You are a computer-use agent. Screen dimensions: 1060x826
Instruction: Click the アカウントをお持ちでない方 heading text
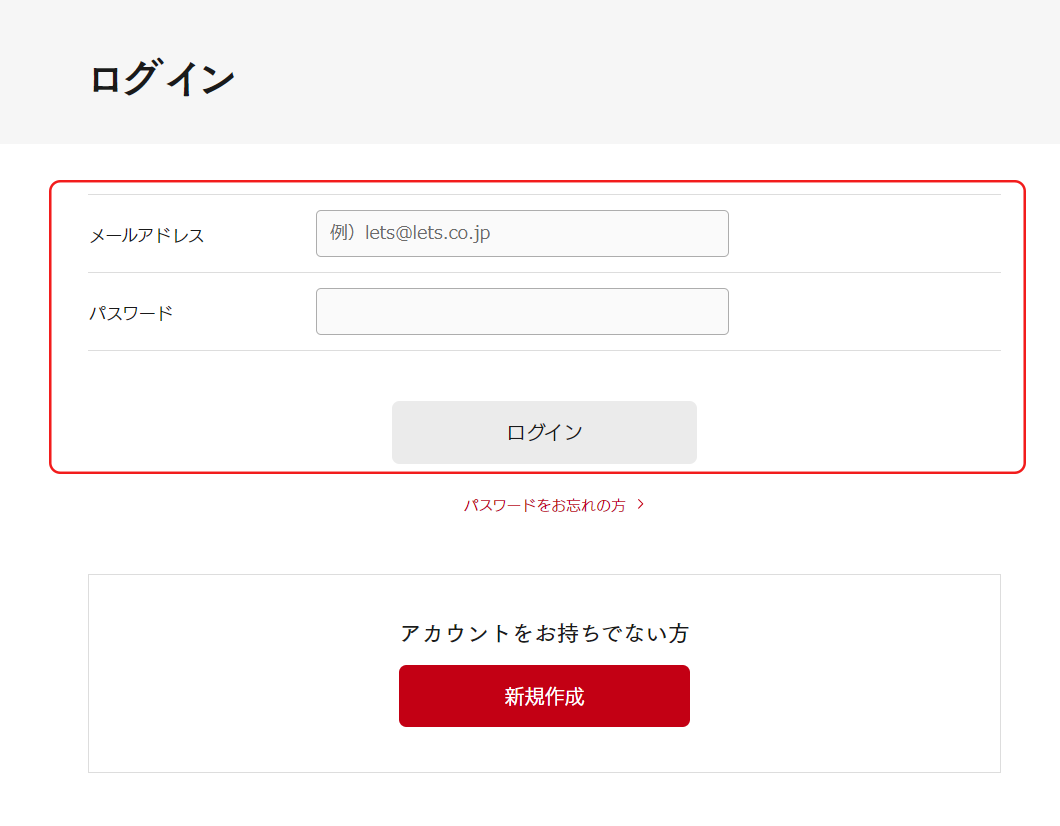coord(544,633)
